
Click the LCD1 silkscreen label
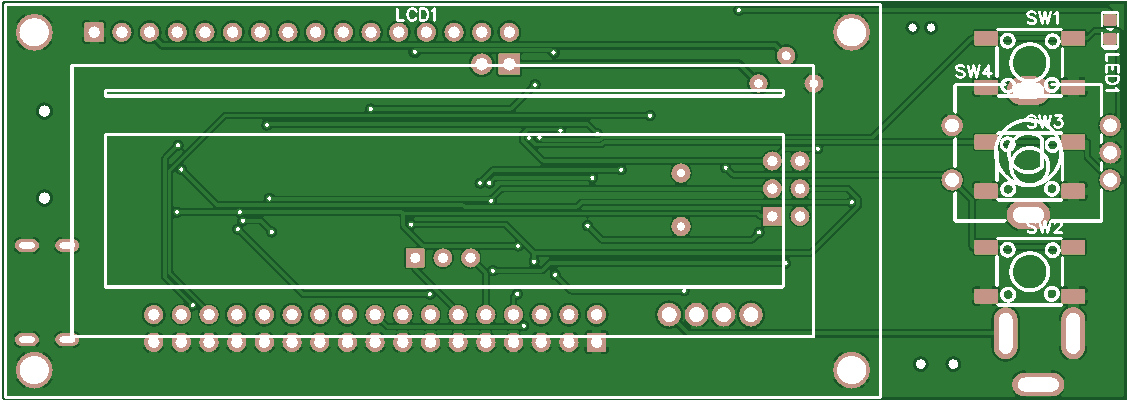coord(417,14)
